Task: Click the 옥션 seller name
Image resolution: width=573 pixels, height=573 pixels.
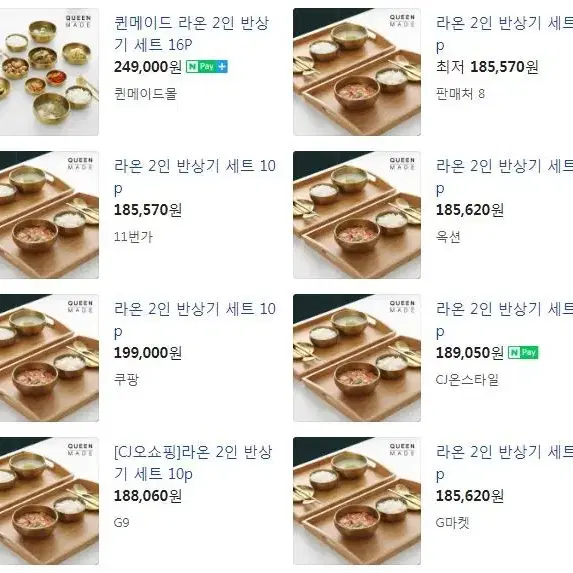Action: 448,237
